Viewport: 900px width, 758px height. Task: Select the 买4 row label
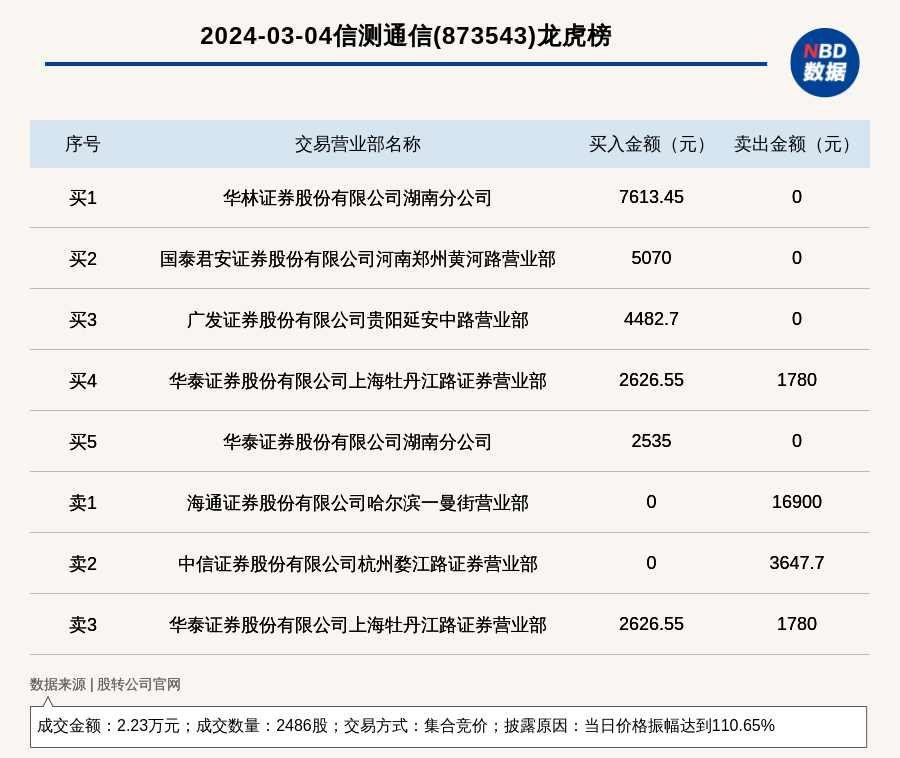[83, 381]
